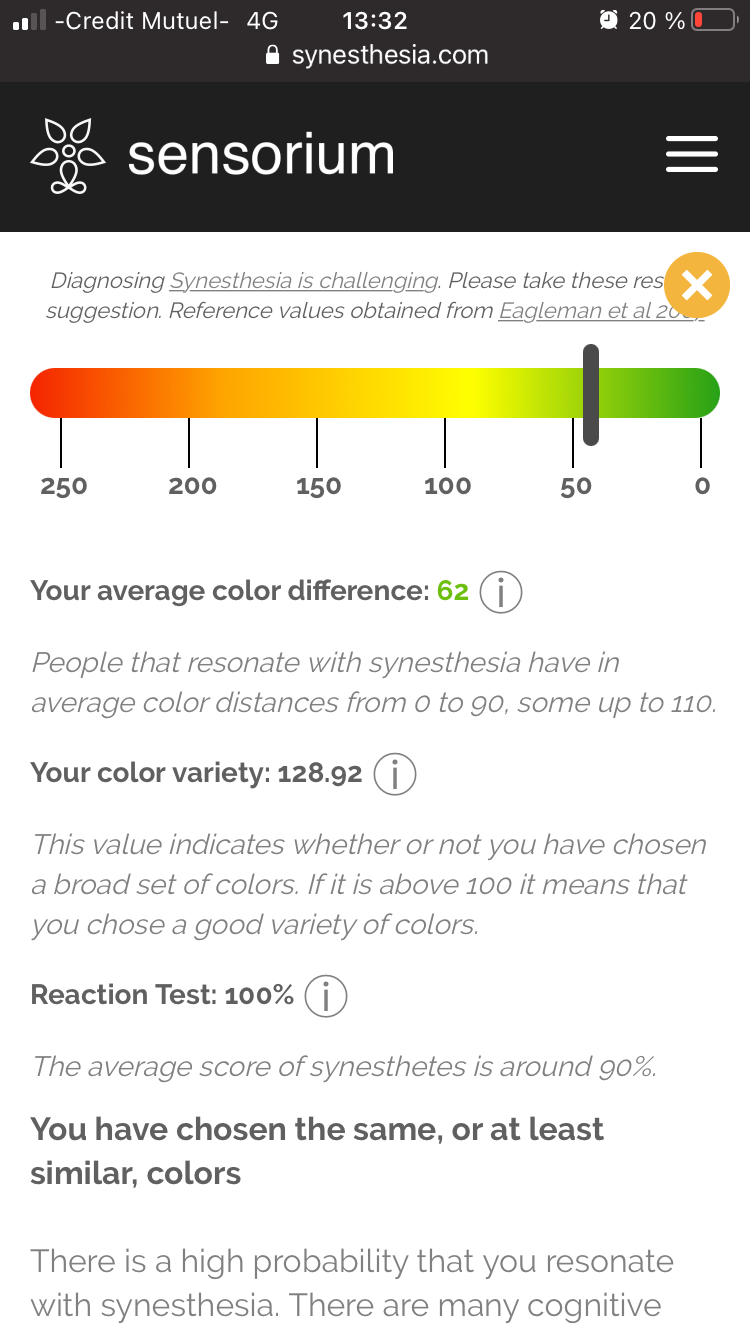
Task: Dismiss the notice with the orange X button
Action: coord(697,285)
